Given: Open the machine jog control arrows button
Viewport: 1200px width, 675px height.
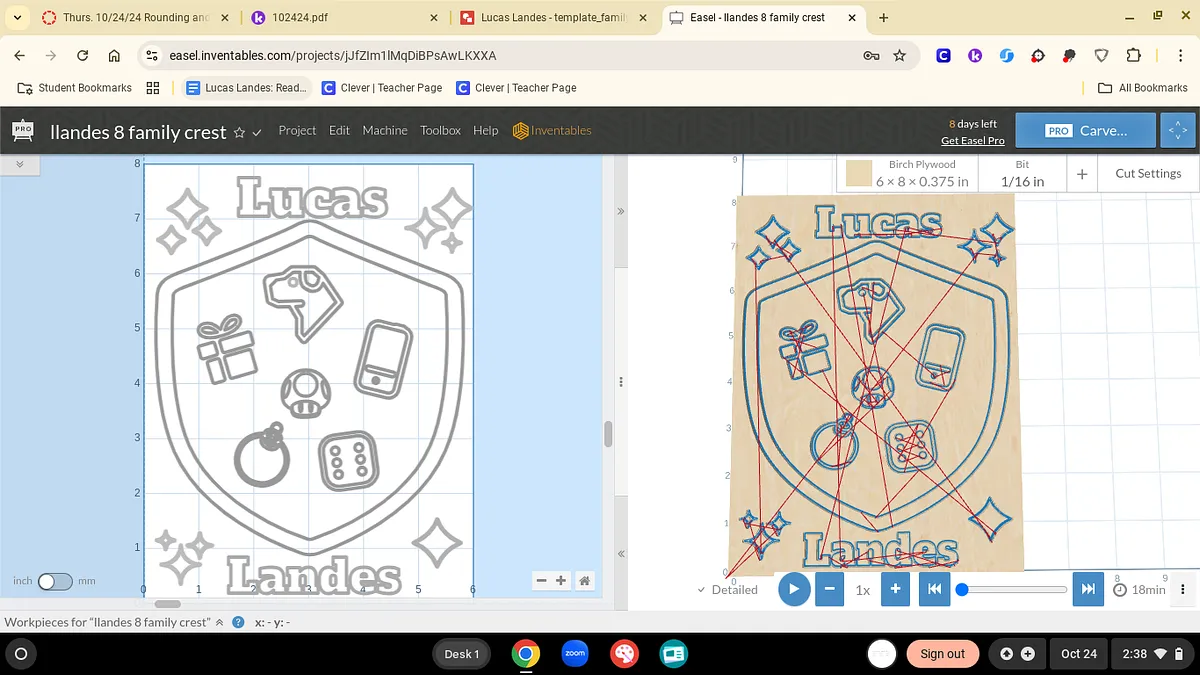Looking at the screenshot, I should click(1177, 131).
